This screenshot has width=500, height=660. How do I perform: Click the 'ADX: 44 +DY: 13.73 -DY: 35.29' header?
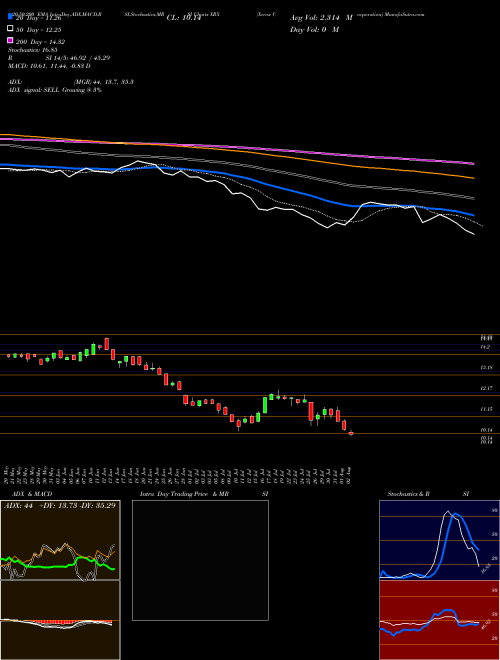60,505
